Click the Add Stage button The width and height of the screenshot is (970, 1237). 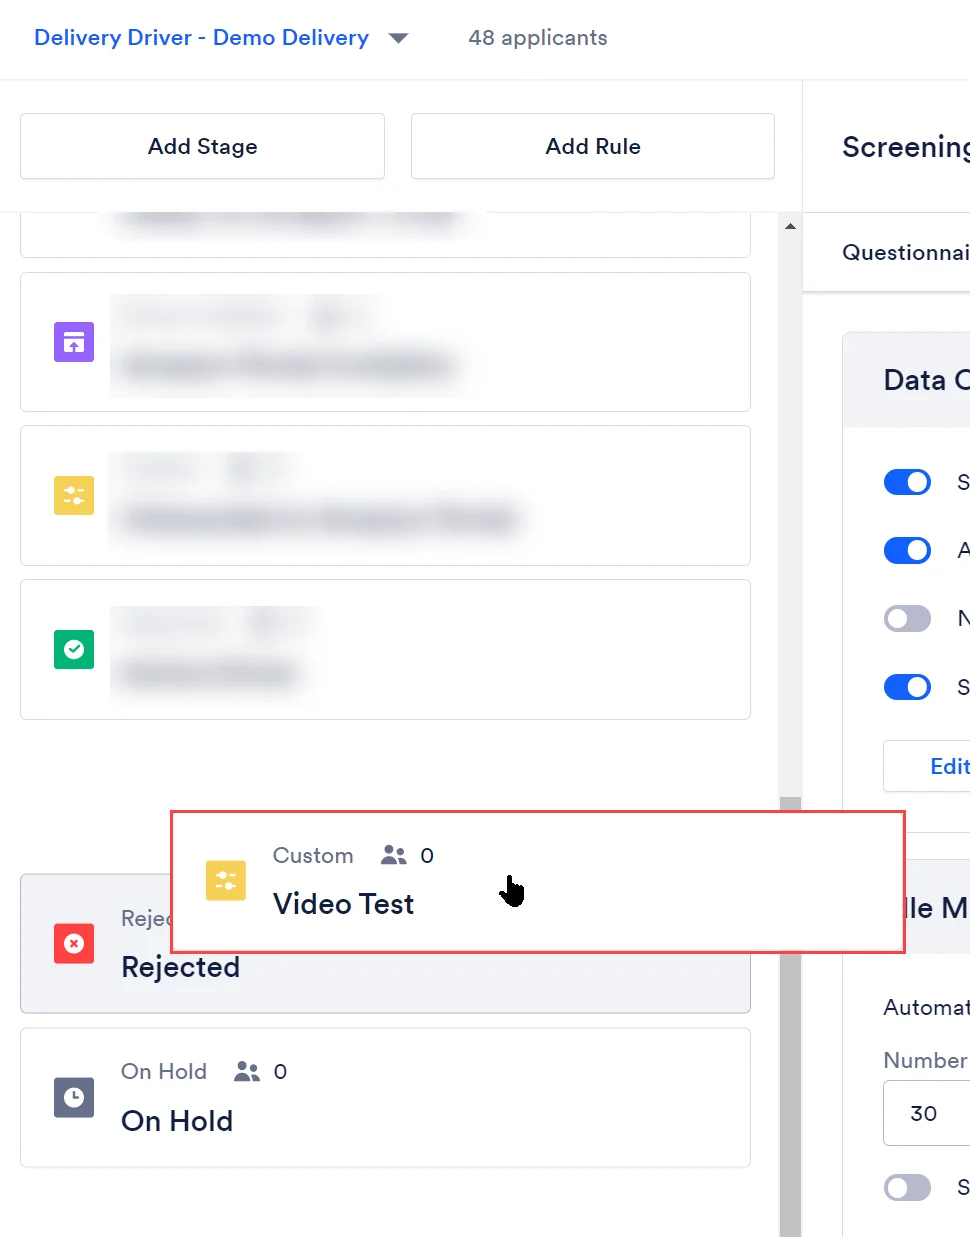tap(203, 146)
